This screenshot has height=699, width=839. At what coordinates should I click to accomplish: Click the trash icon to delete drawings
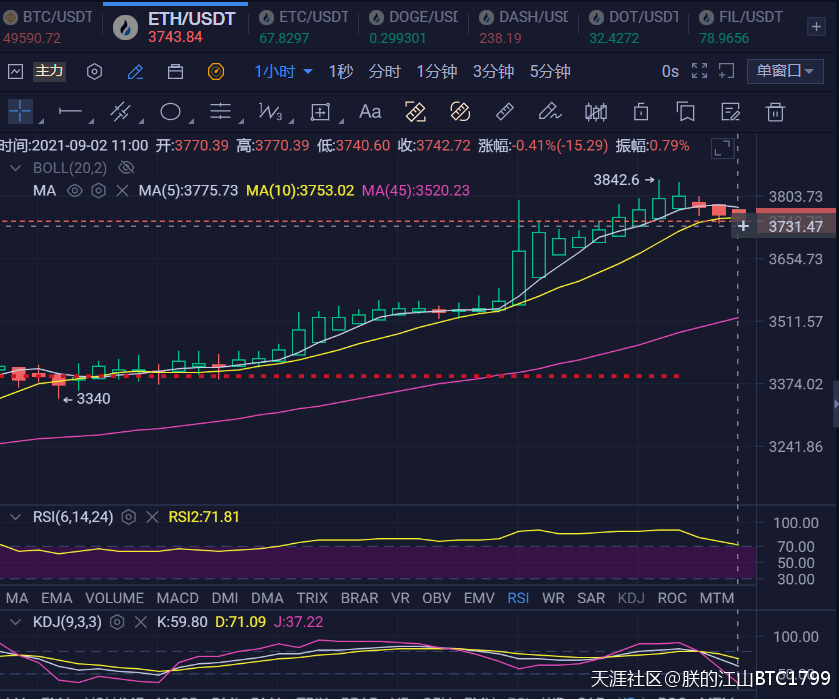(775, 112)
